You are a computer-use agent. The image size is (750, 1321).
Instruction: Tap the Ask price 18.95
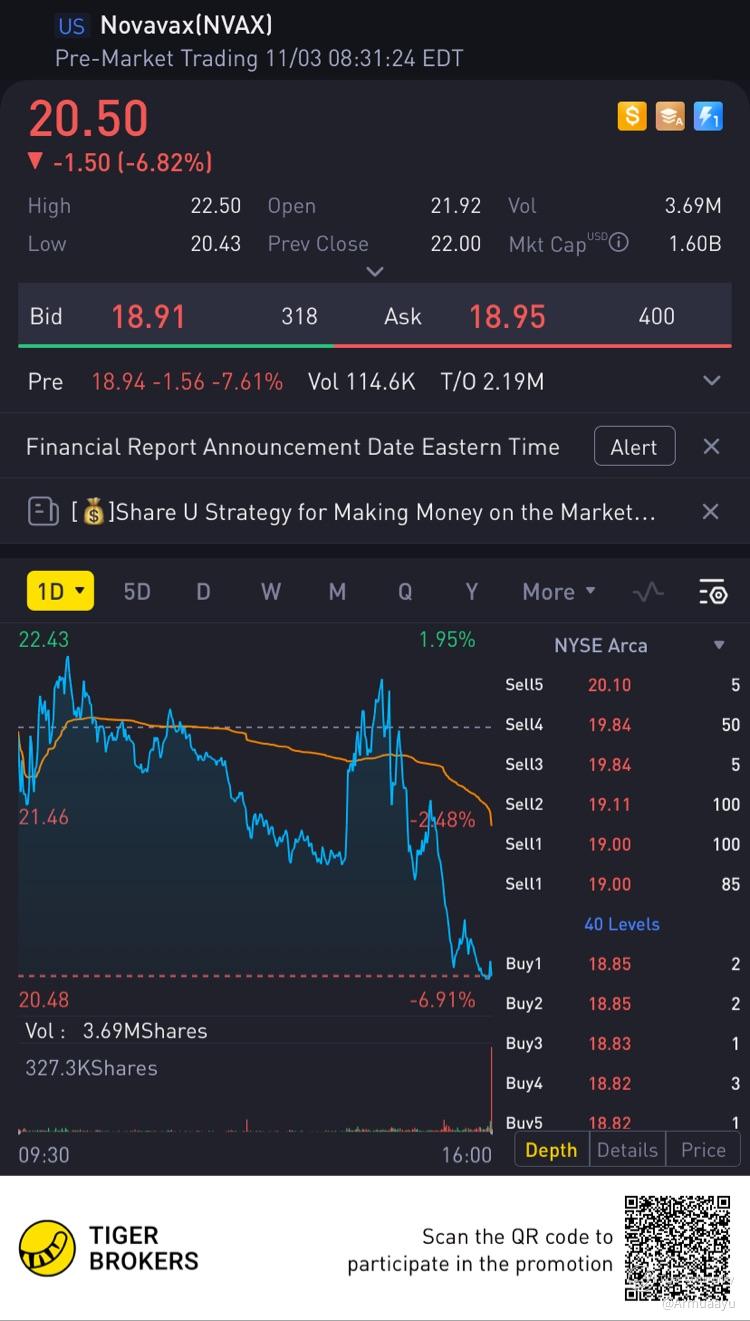508,317
